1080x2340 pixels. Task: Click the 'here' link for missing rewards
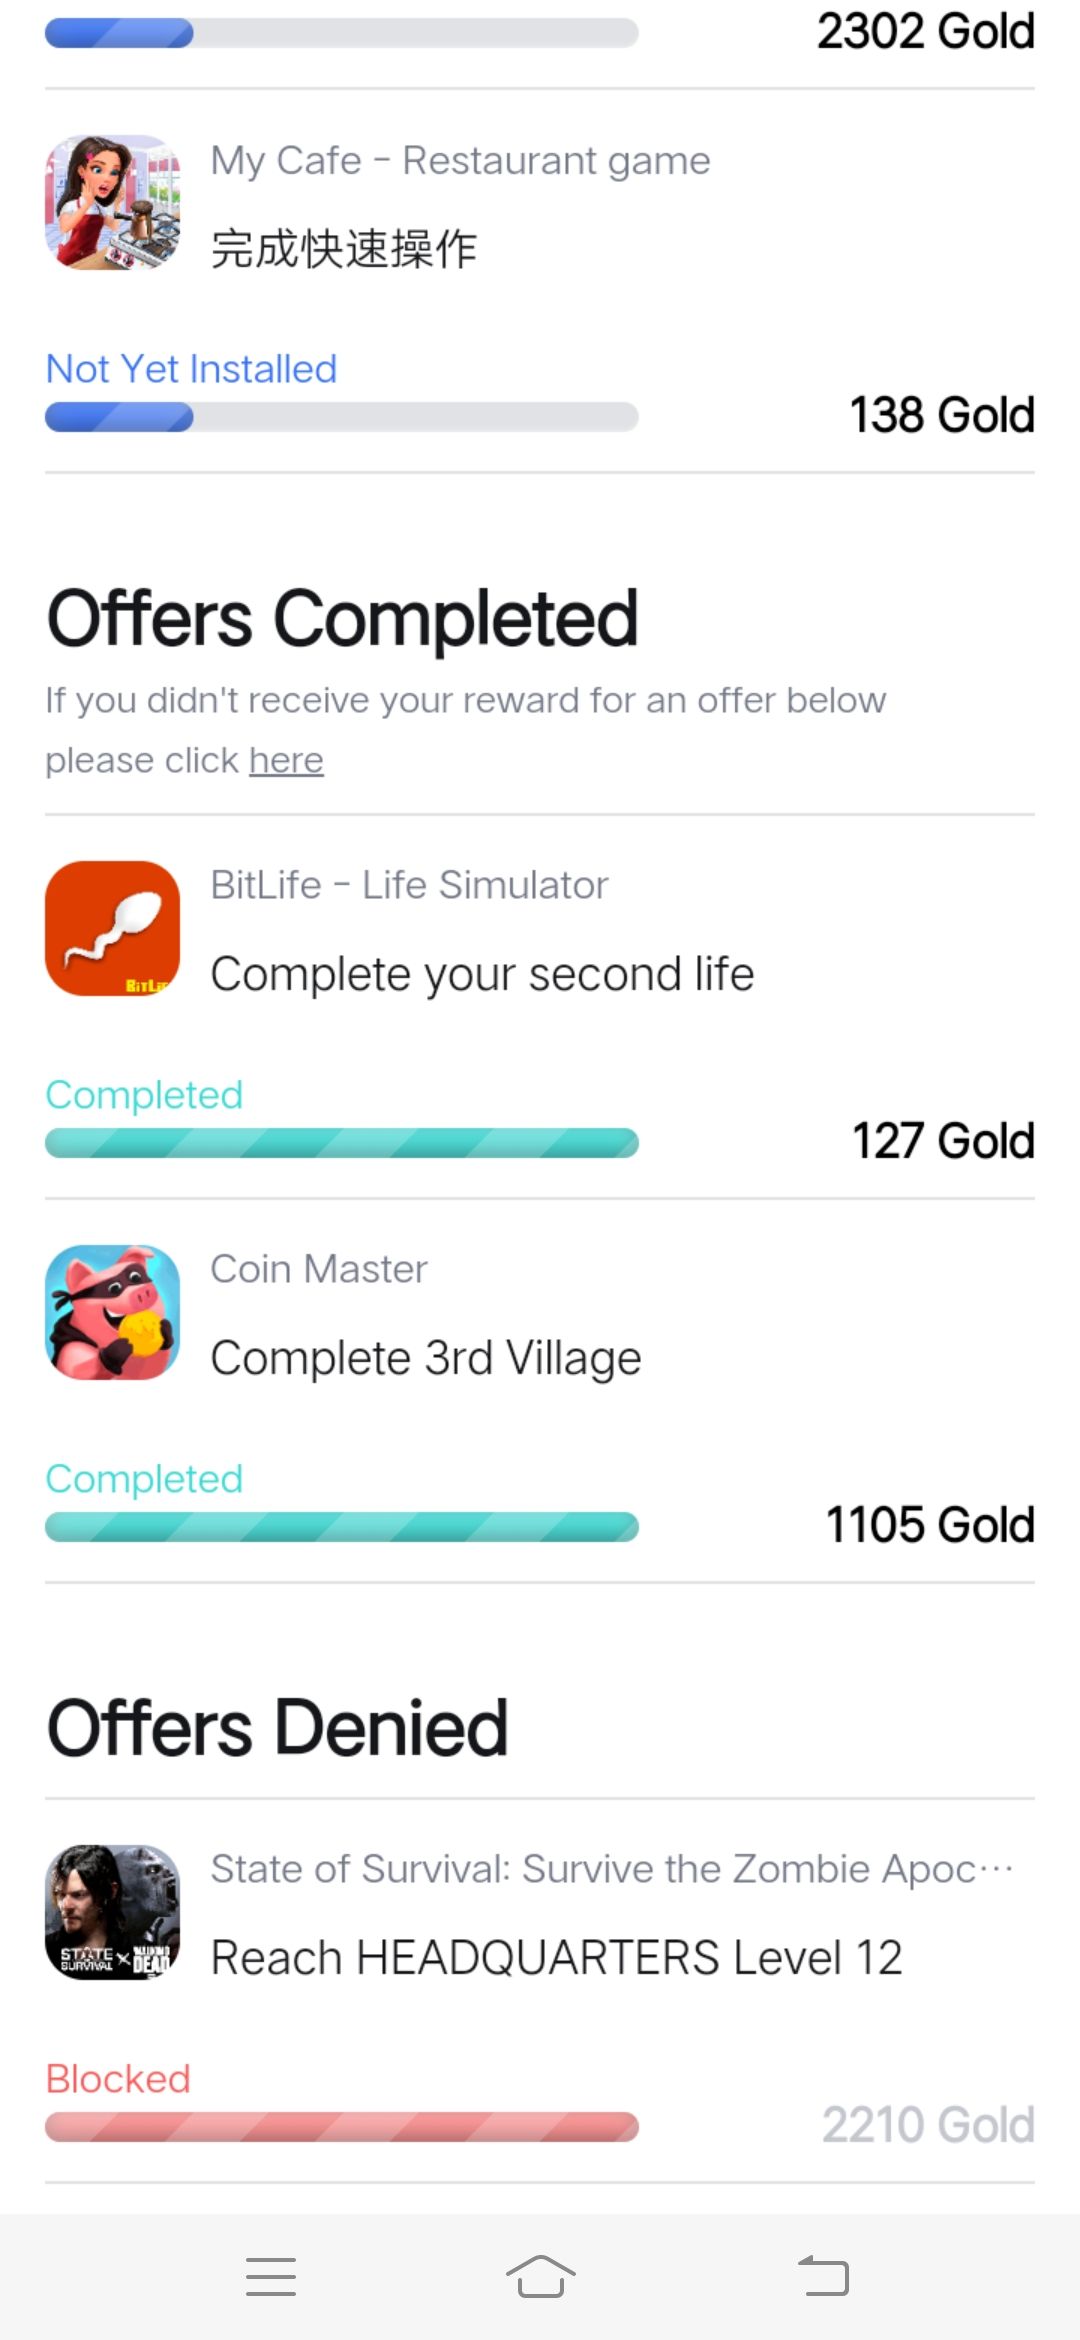286,760
